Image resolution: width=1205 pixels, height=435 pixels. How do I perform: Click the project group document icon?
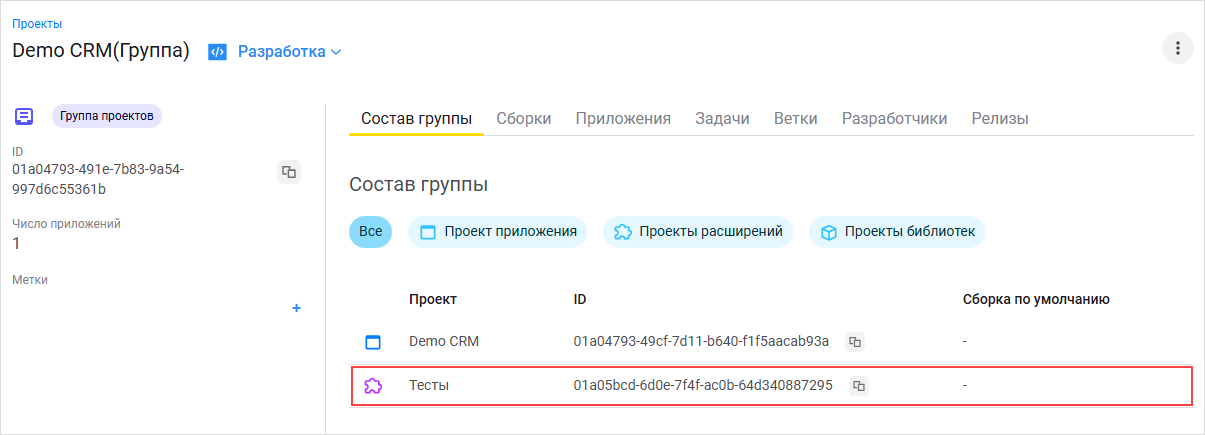25,116
